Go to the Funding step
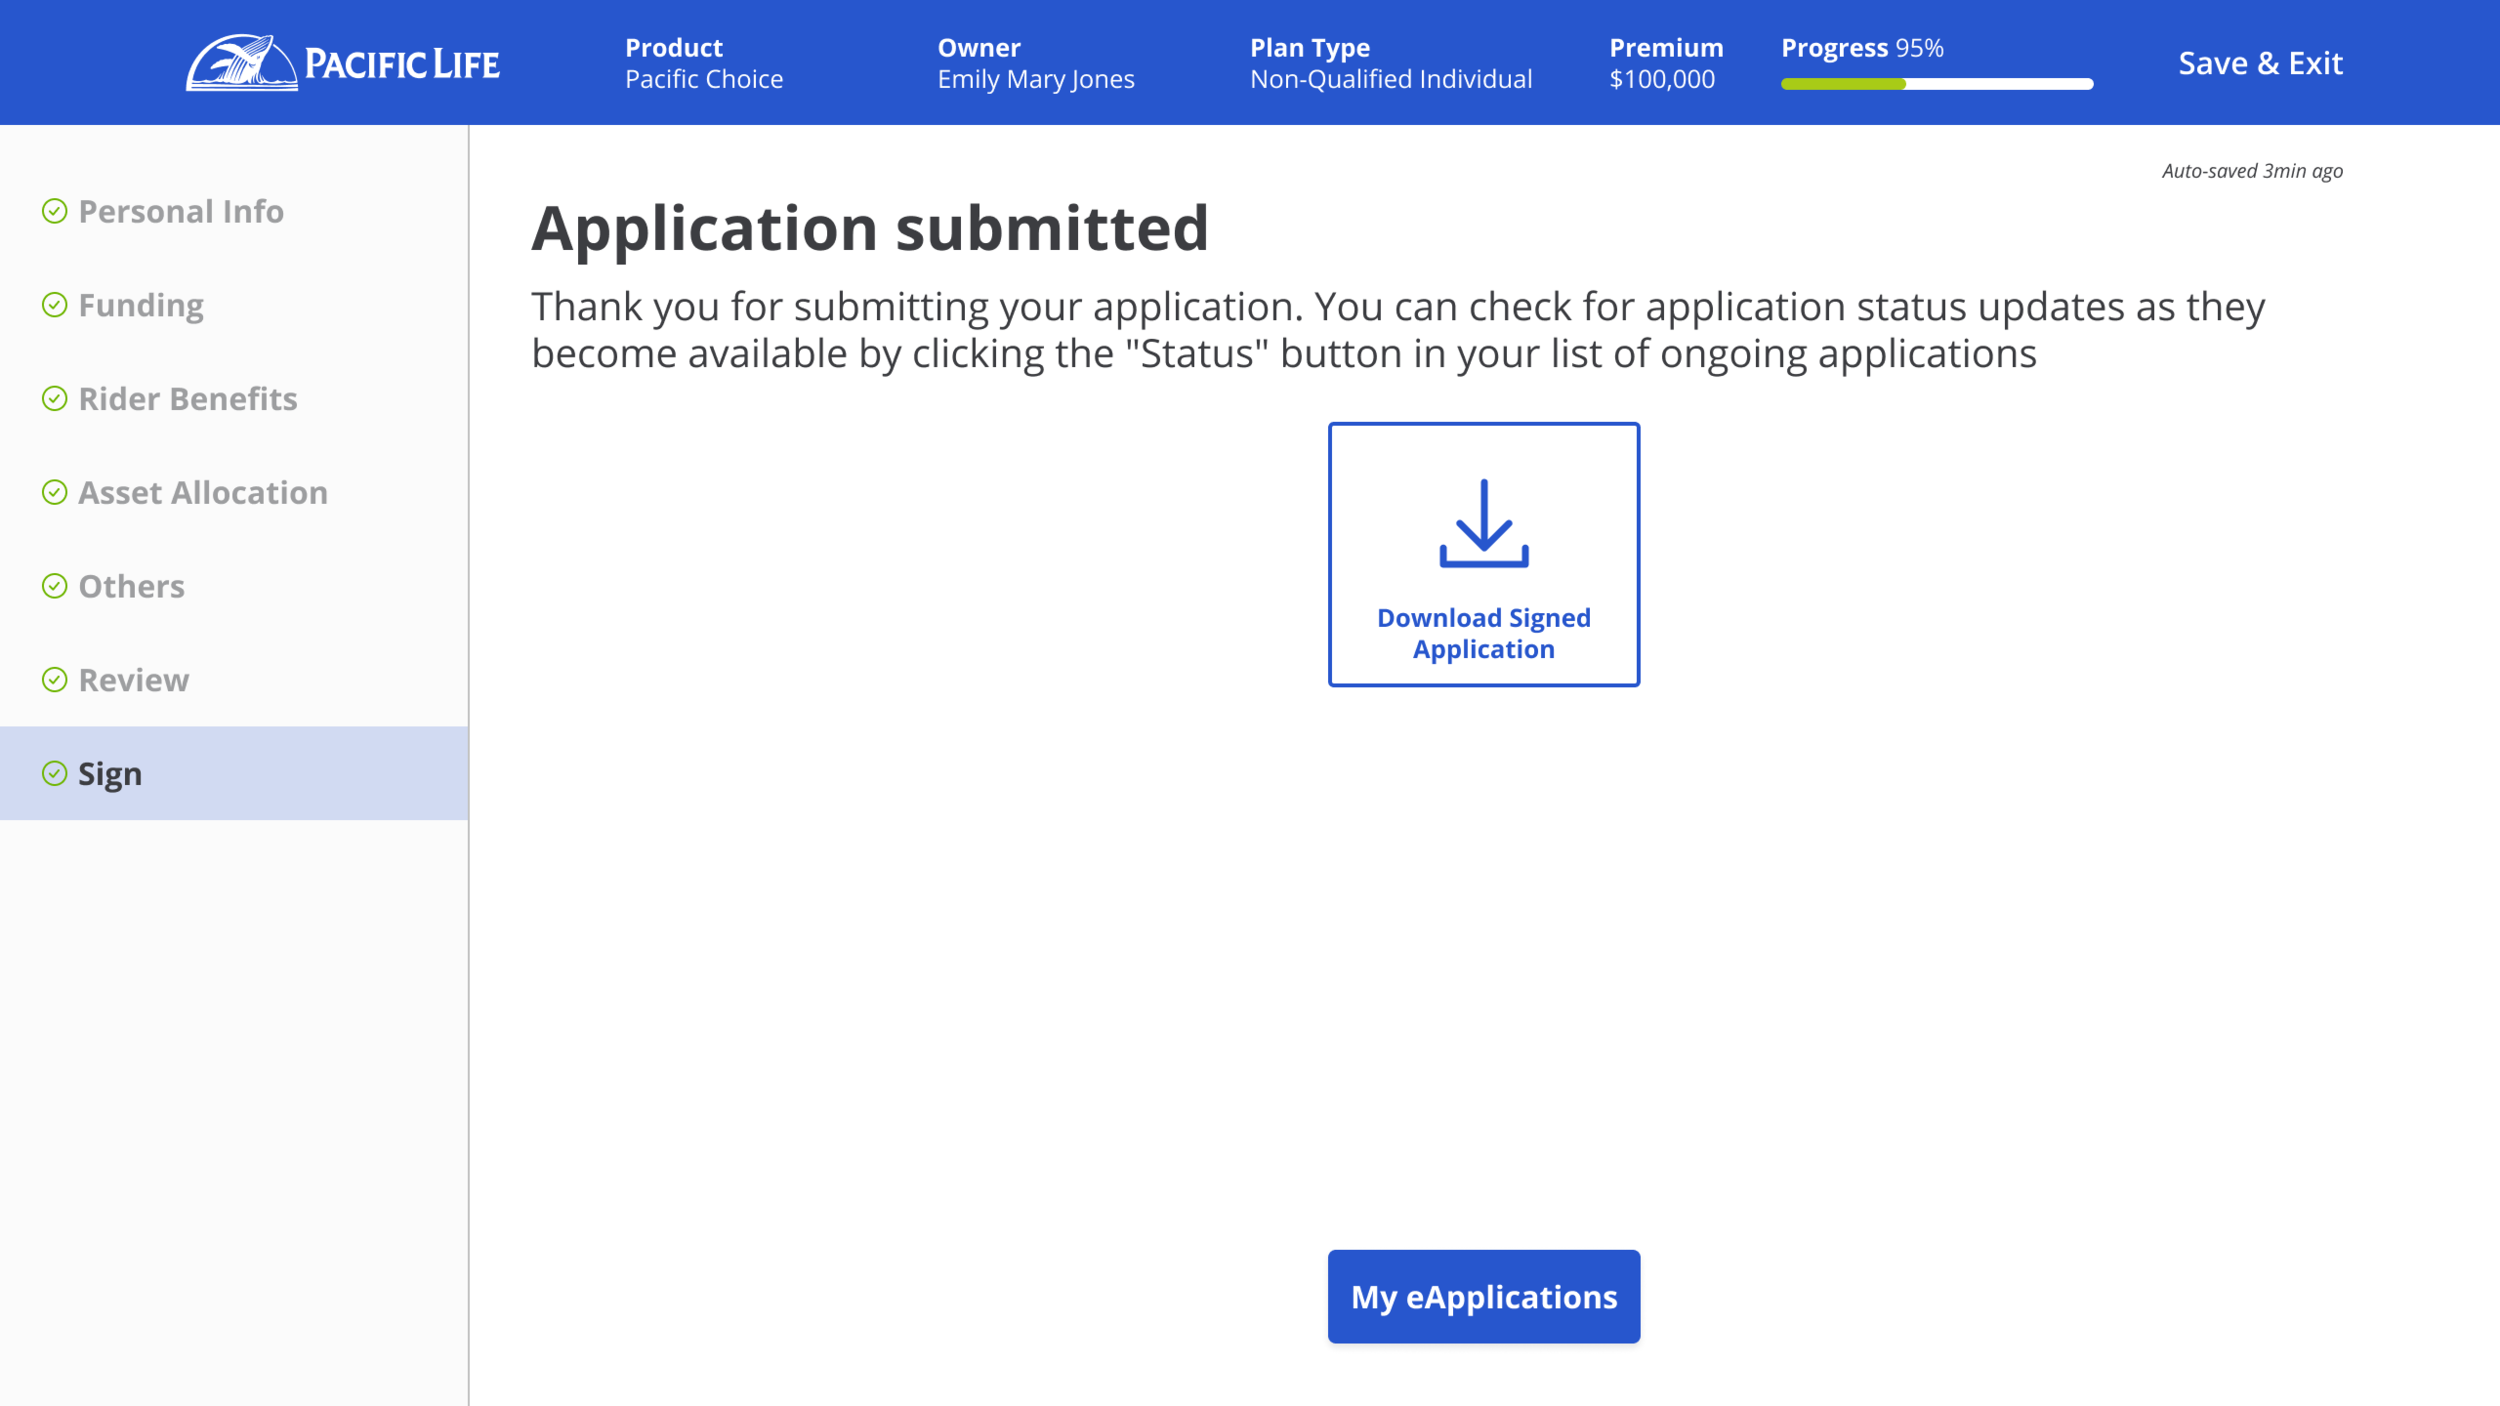2500x1406 pixels. (x=141, y=305)
